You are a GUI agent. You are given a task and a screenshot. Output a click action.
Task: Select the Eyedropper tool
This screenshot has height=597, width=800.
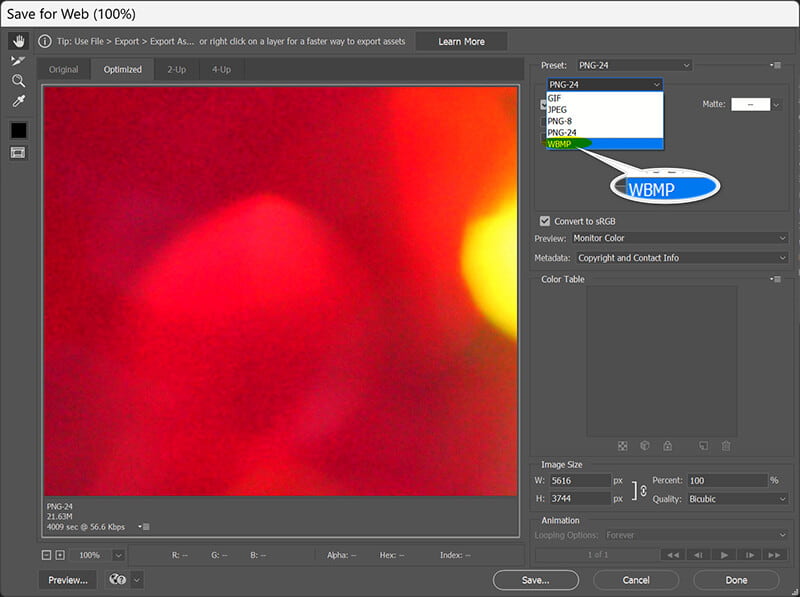coord(17,99)
